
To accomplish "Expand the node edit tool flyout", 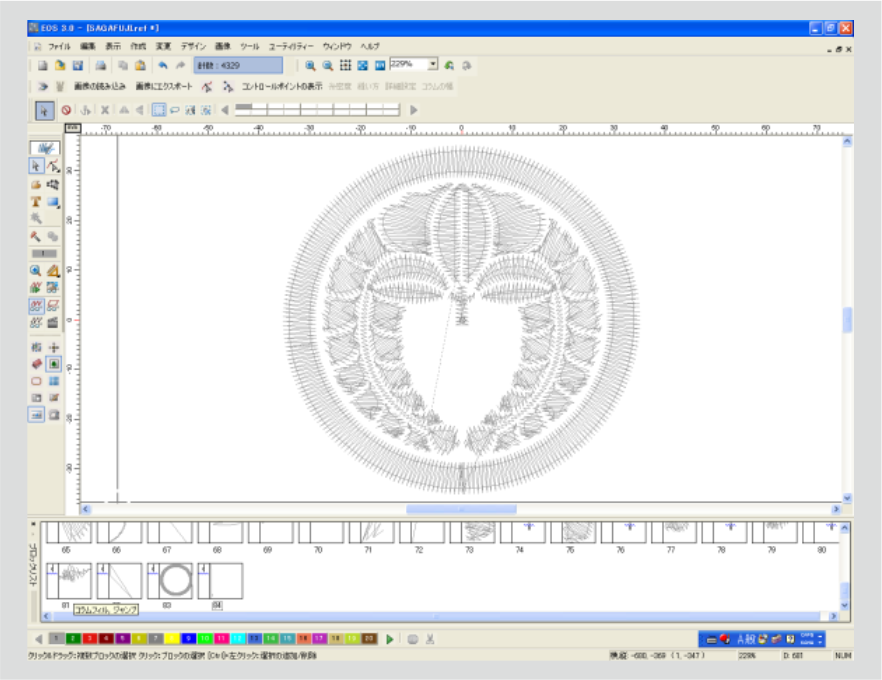I will click(53, 166).
